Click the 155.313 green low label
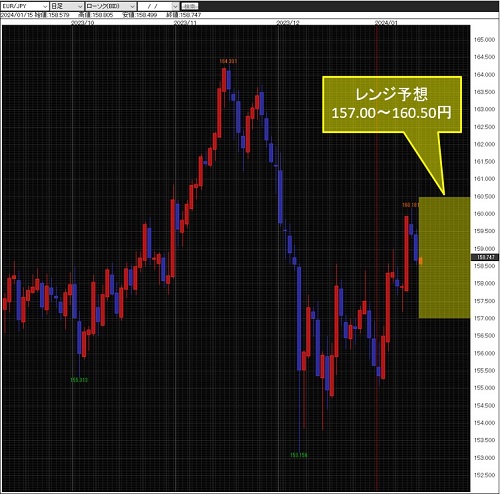The image size is (500, 494). (79, 380)
